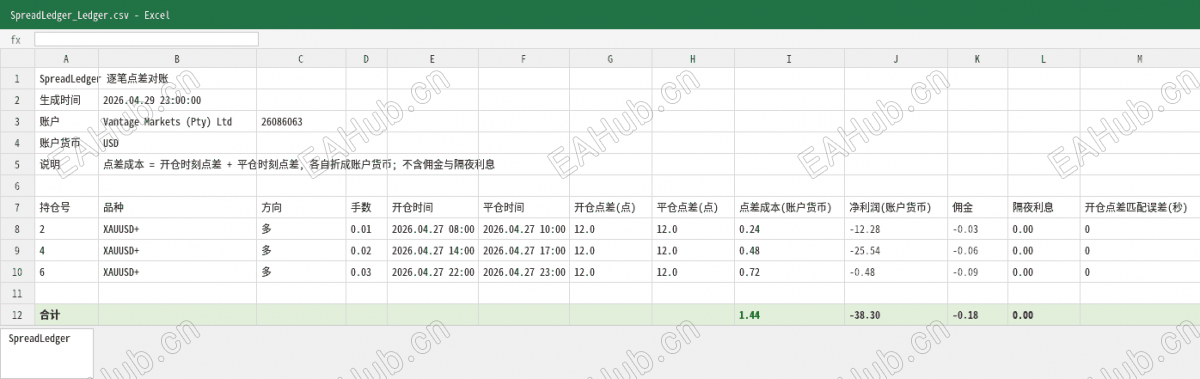This screenshot has height=379, width=1200.
Task: Click spread cost value '0.72'
Action: pyautogui.click(x=789, y=272)
